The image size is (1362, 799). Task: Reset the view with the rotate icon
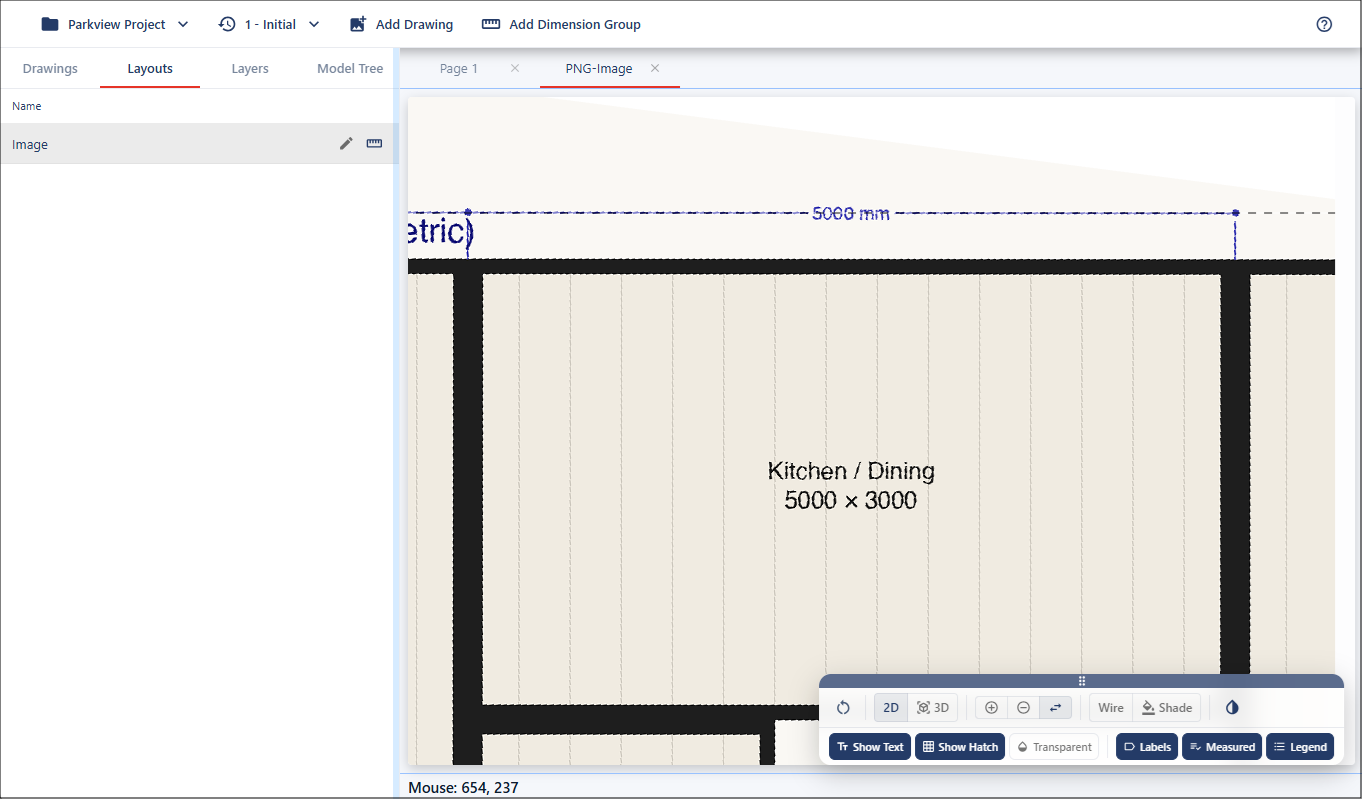843,708
